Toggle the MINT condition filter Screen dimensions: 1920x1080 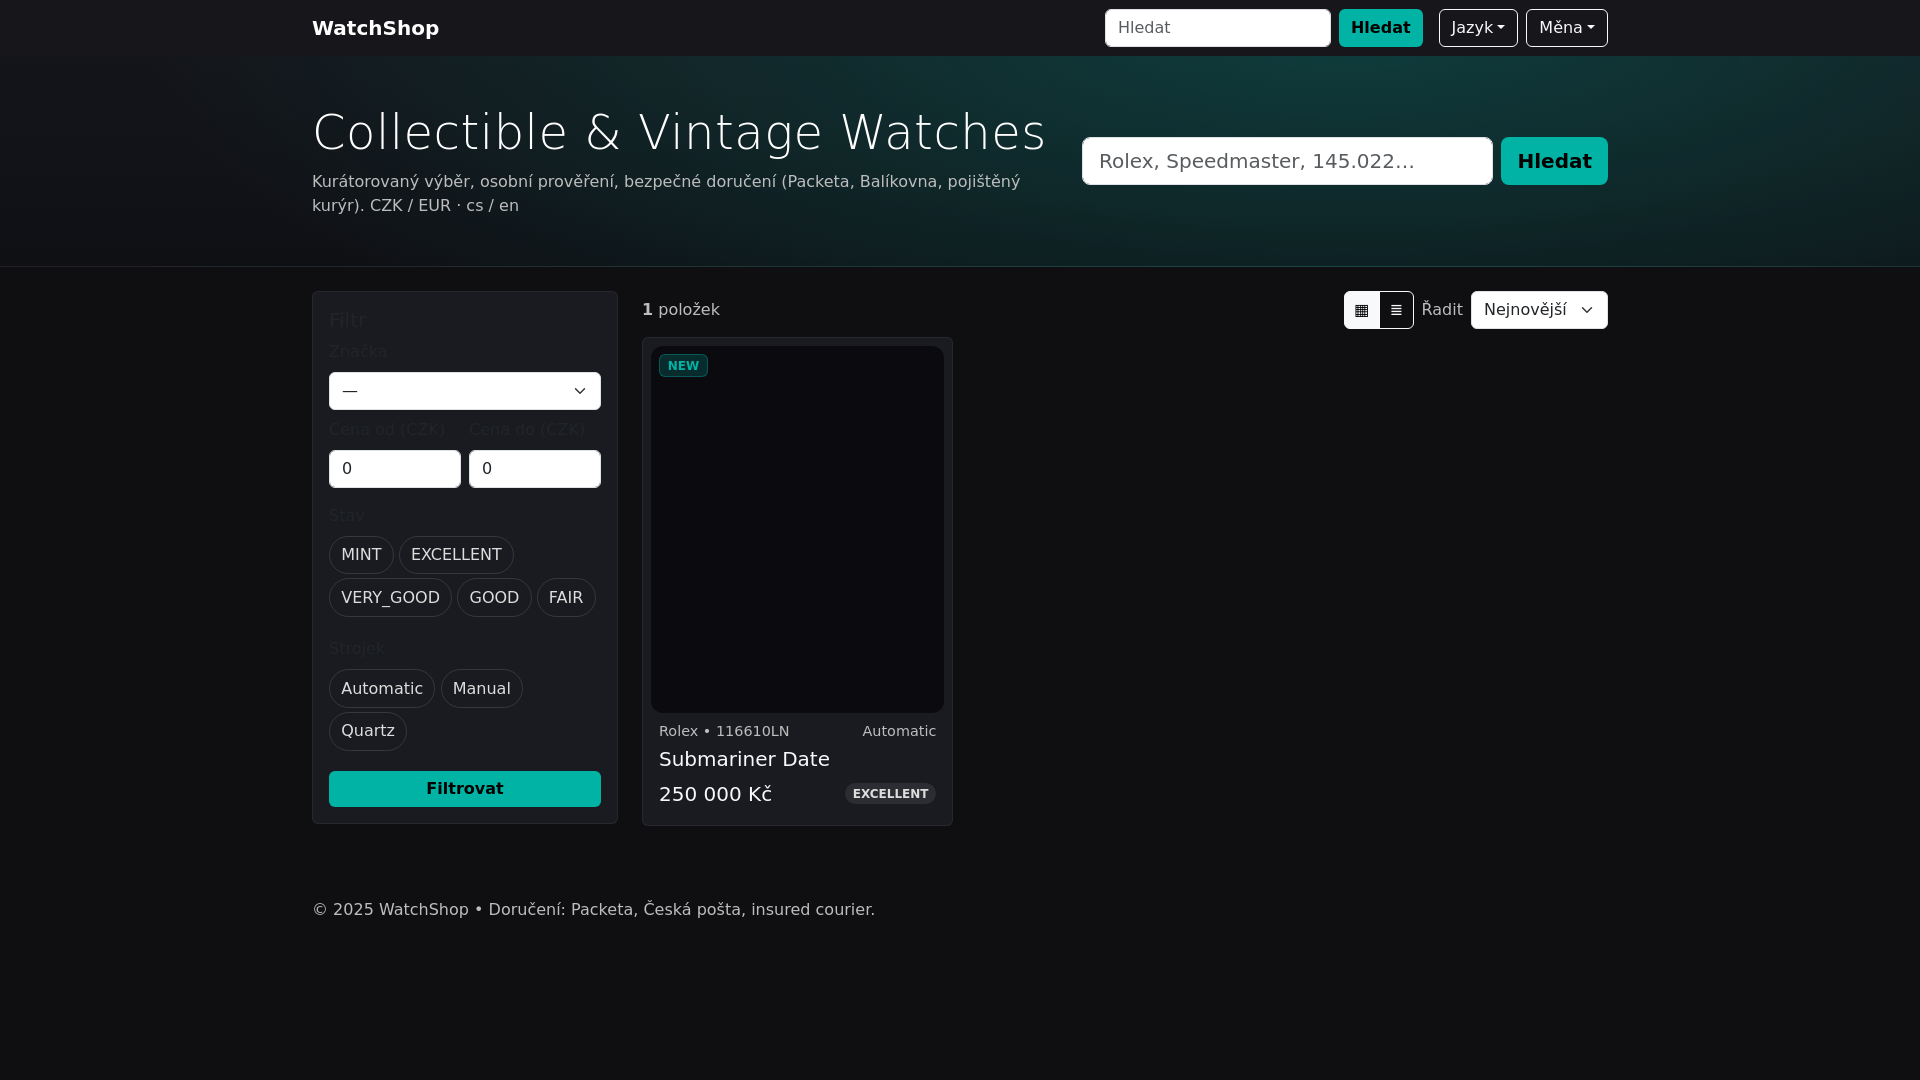[x=361, y=555]
